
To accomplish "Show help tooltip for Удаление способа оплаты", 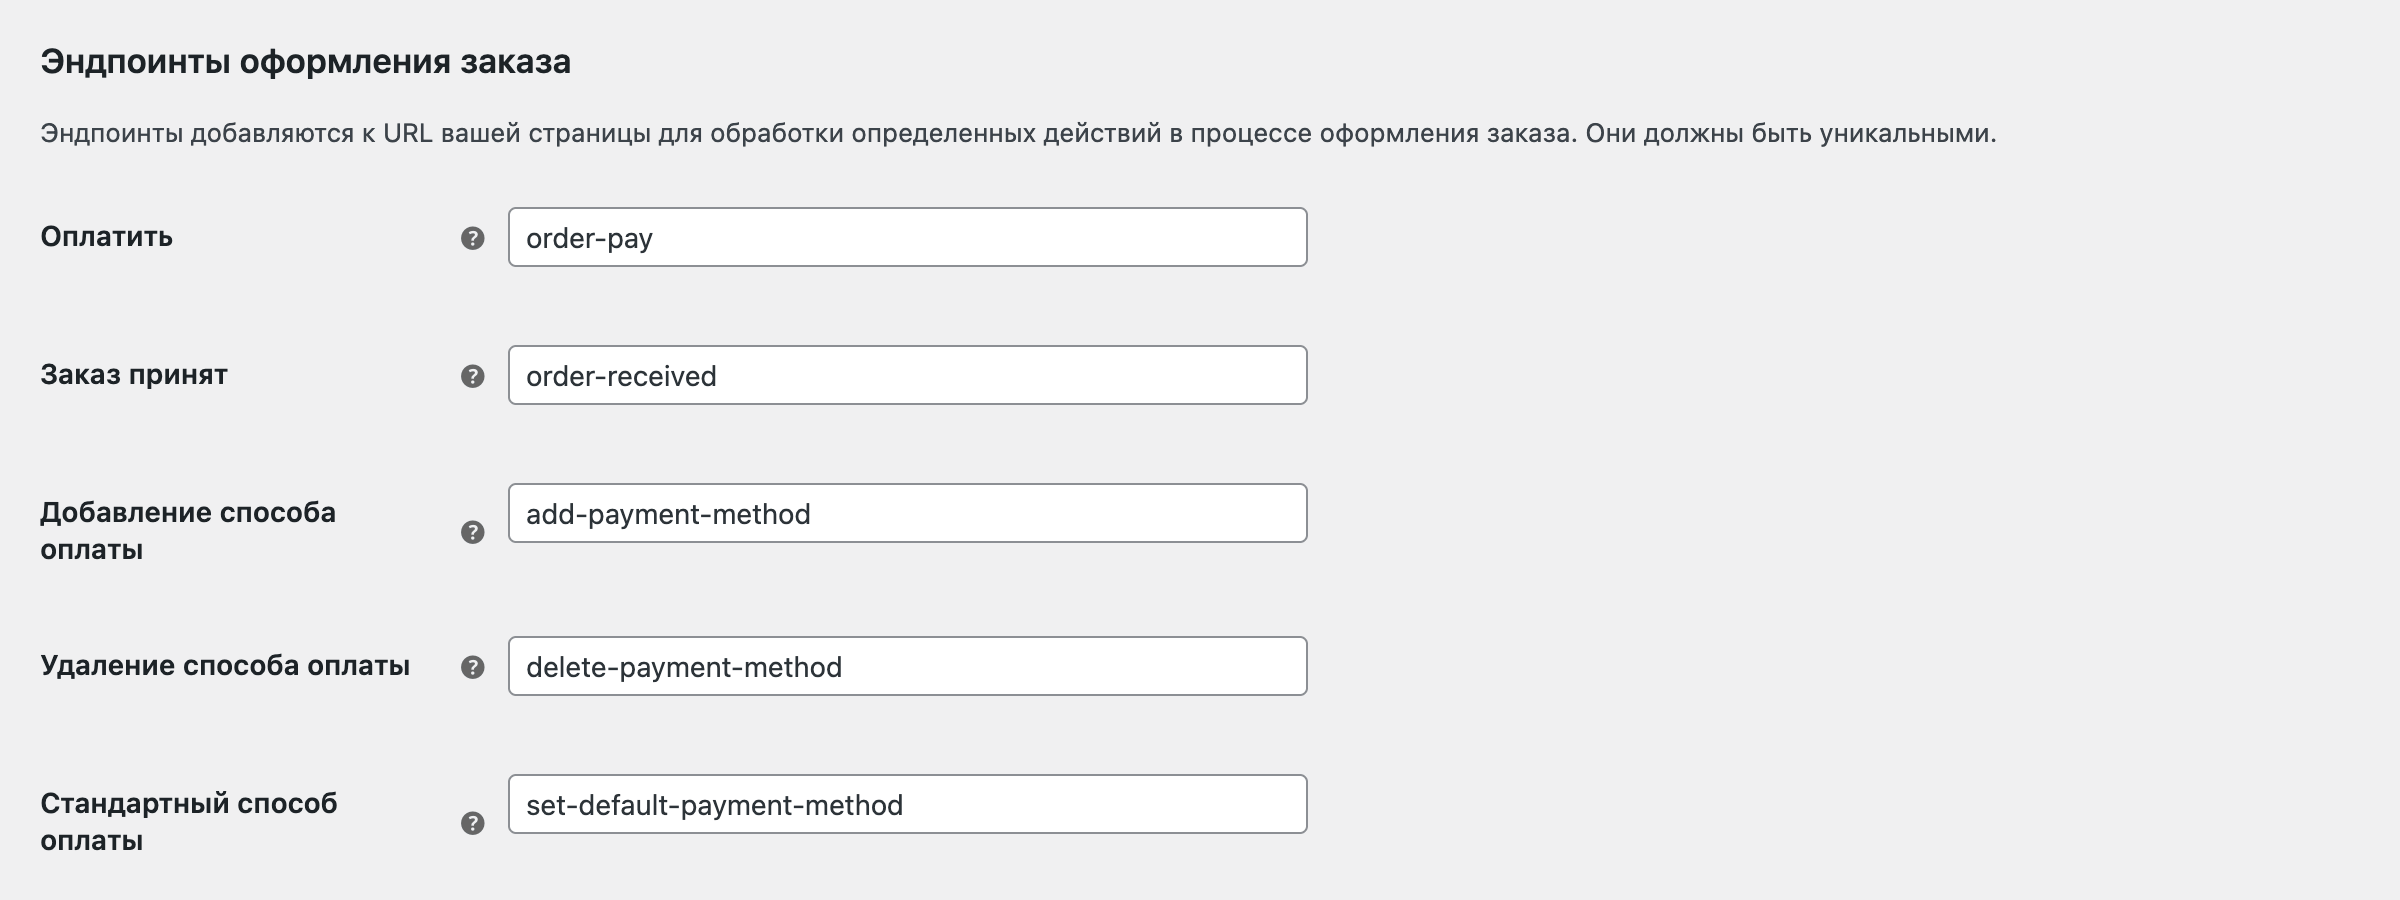I will point(472,667).
